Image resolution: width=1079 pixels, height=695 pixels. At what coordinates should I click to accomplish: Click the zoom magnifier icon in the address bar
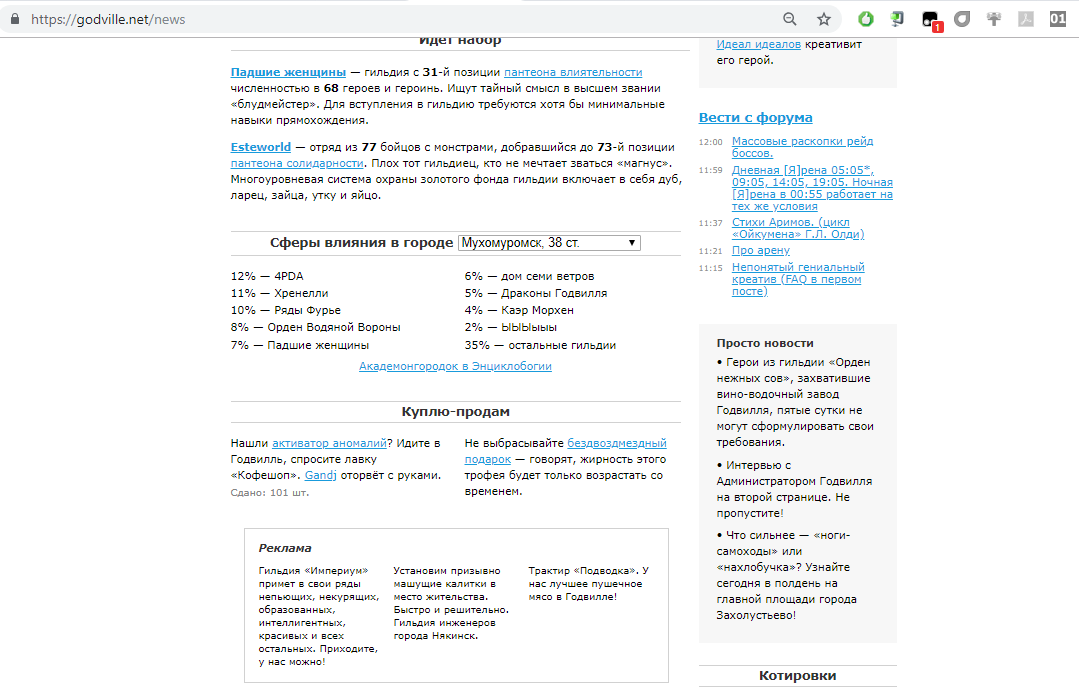(x=790, y=19)
